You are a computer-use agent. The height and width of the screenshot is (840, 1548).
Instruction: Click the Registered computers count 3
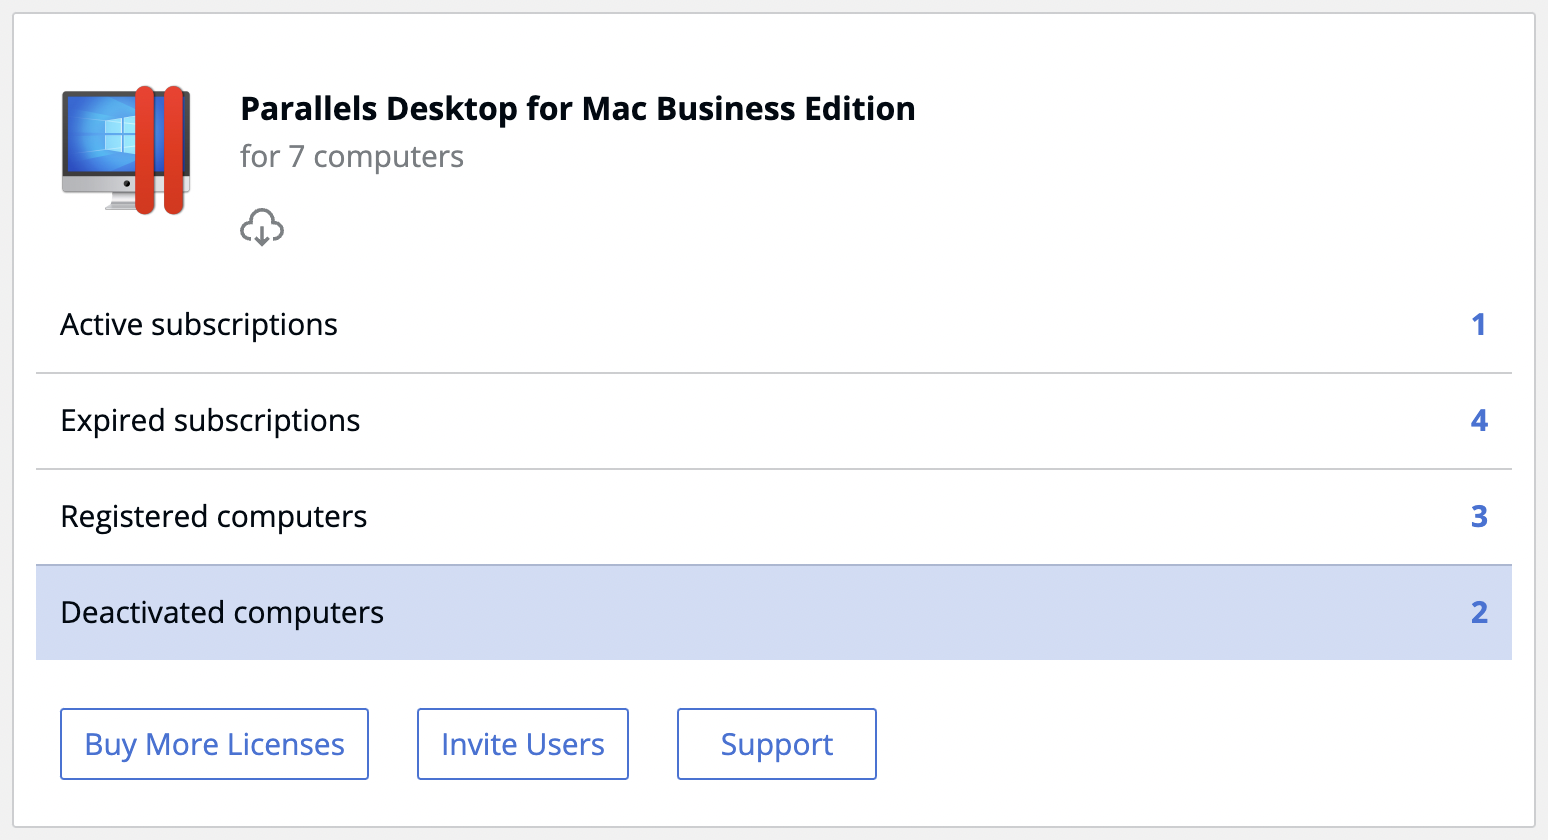click(1479, 517)
